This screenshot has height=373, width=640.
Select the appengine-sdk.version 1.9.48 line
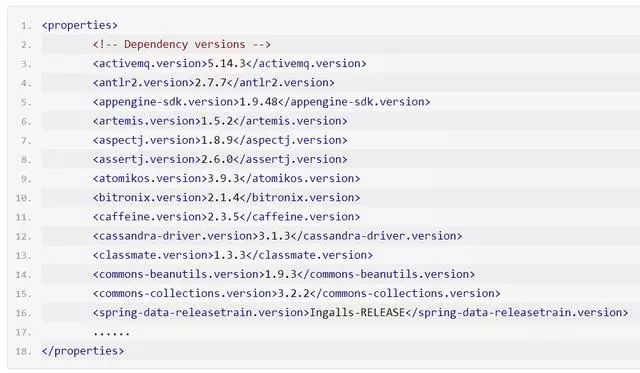[x=261, y=102]
